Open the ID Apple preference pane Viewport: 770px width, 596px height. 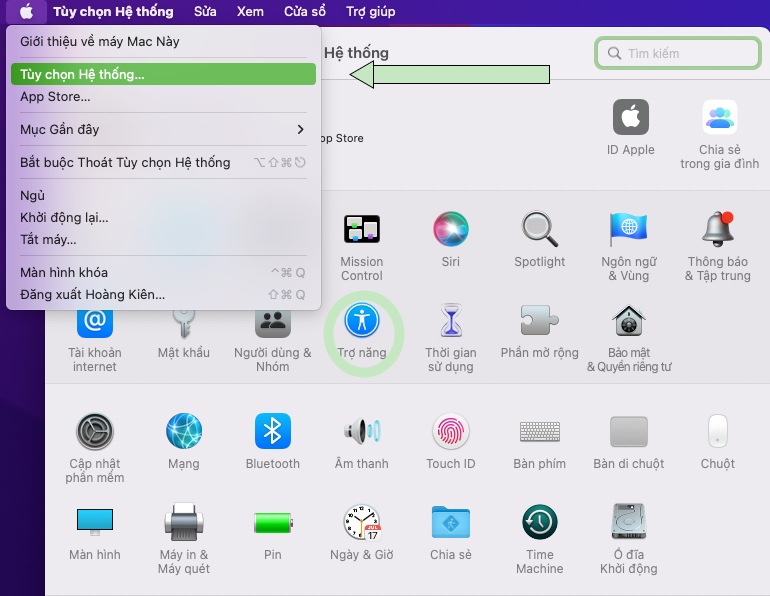pyautogui.click(x=631, y=127)
